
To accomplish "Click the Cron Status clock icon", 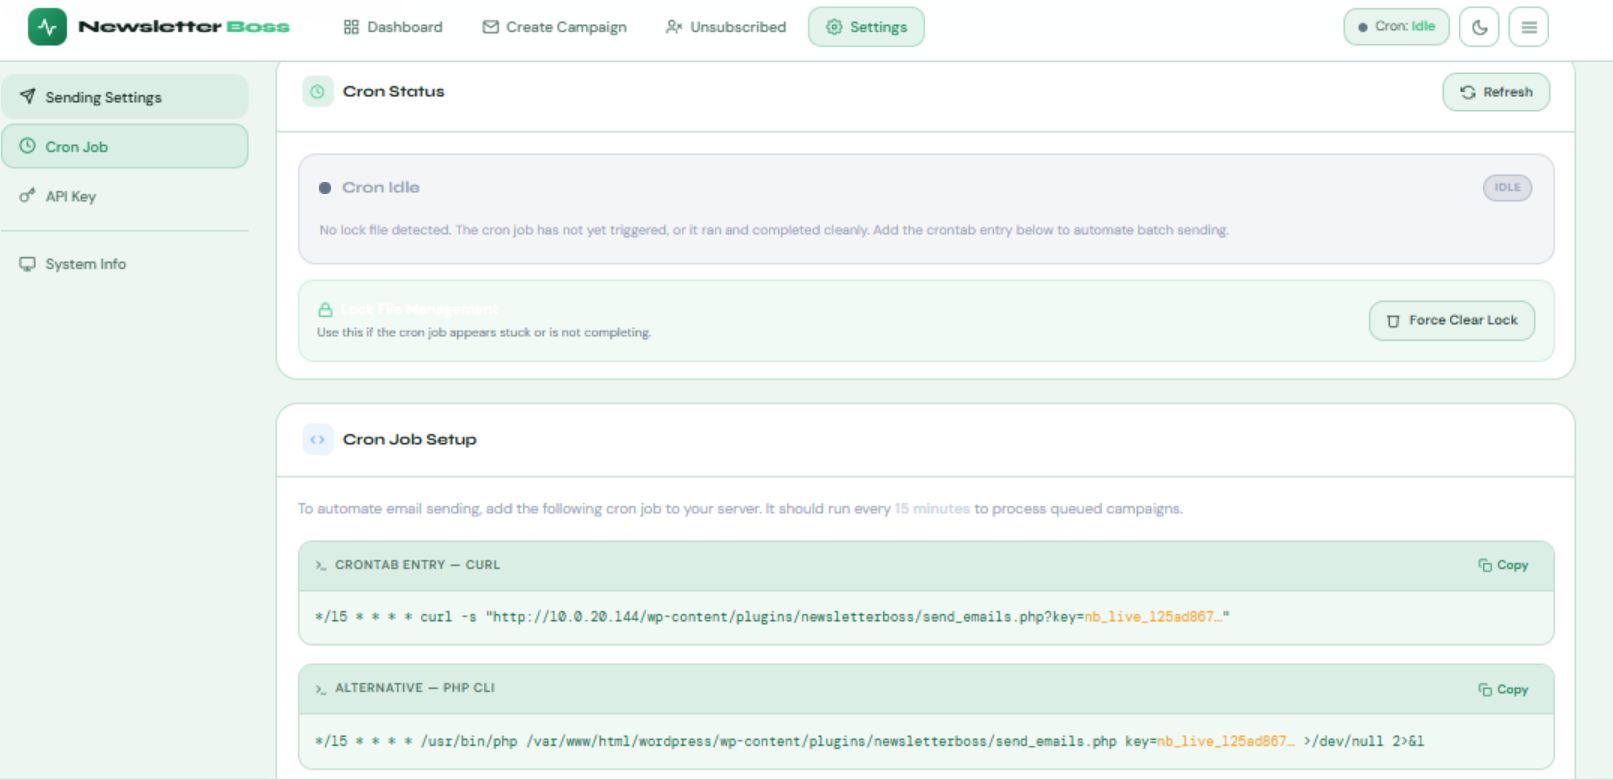I will click(x=317, y=92).
